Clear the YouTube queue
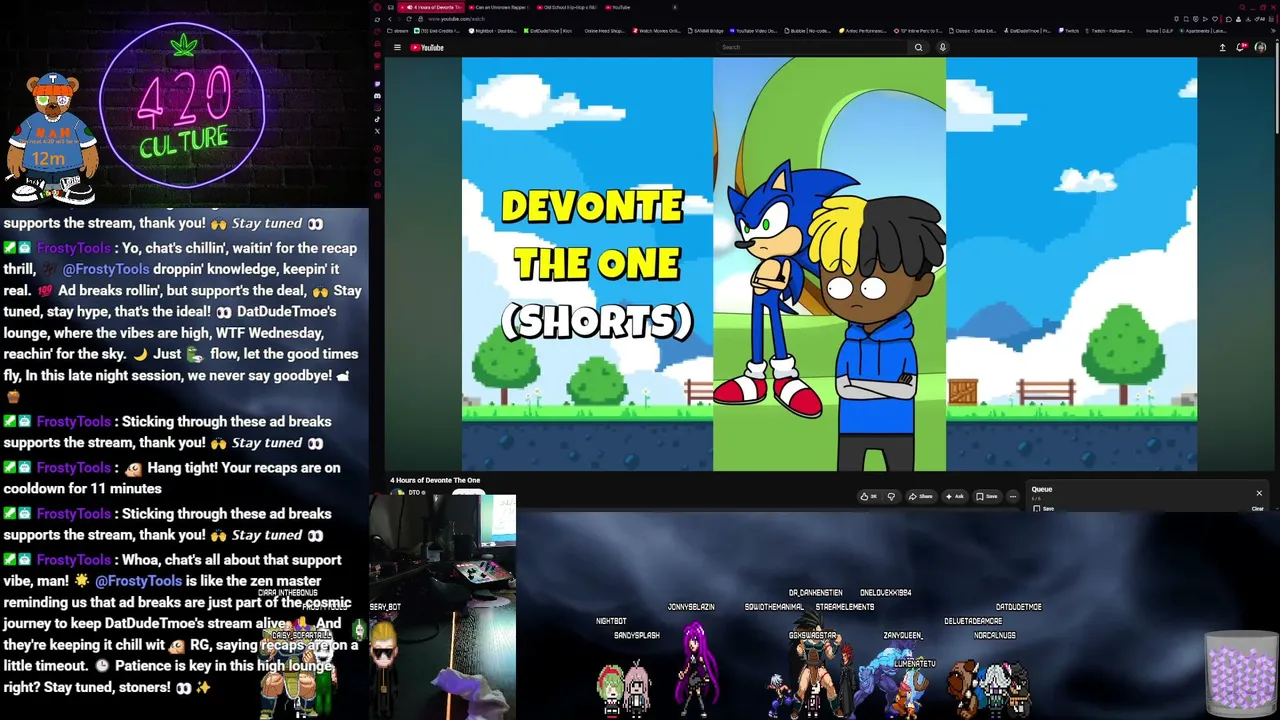Viewport: 1280px width, 720px height. pos(1257,508)
